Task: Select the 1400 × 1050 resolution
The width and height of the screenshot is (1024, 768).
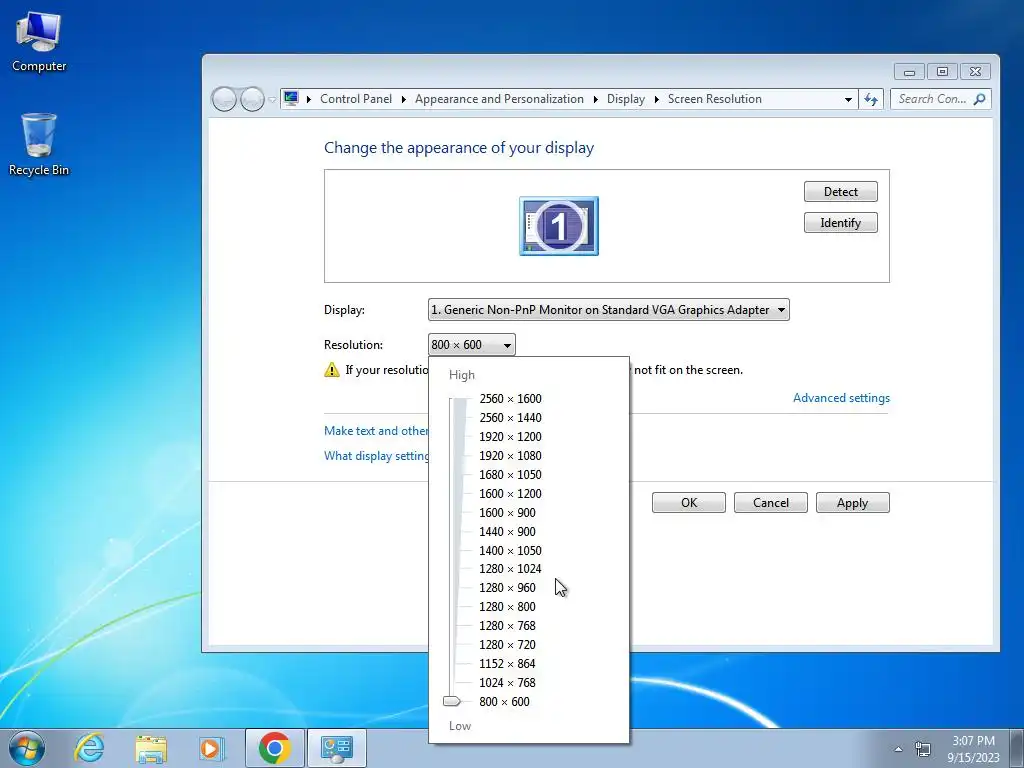Action: coord(510,550)
